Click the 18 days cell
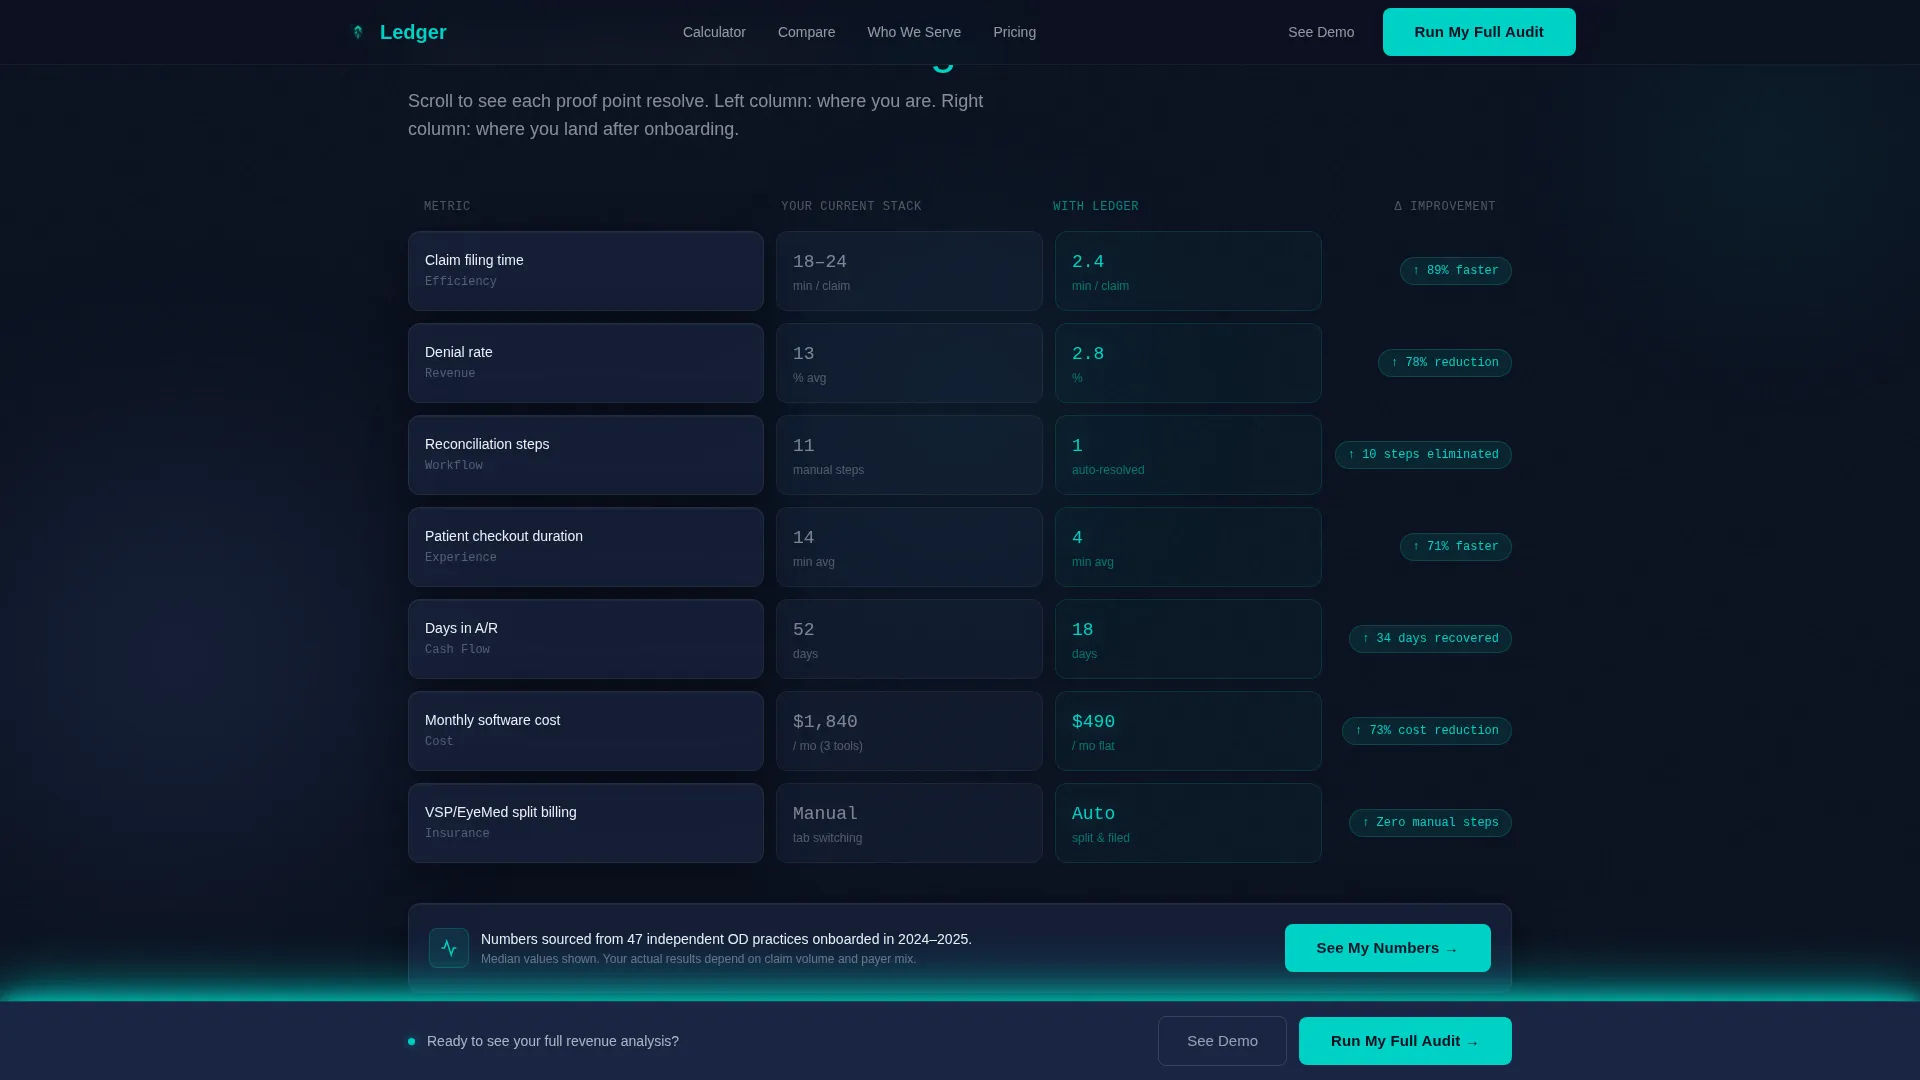The height and width of the screenshot is (1080, 1920). [x=1188, y=639]
